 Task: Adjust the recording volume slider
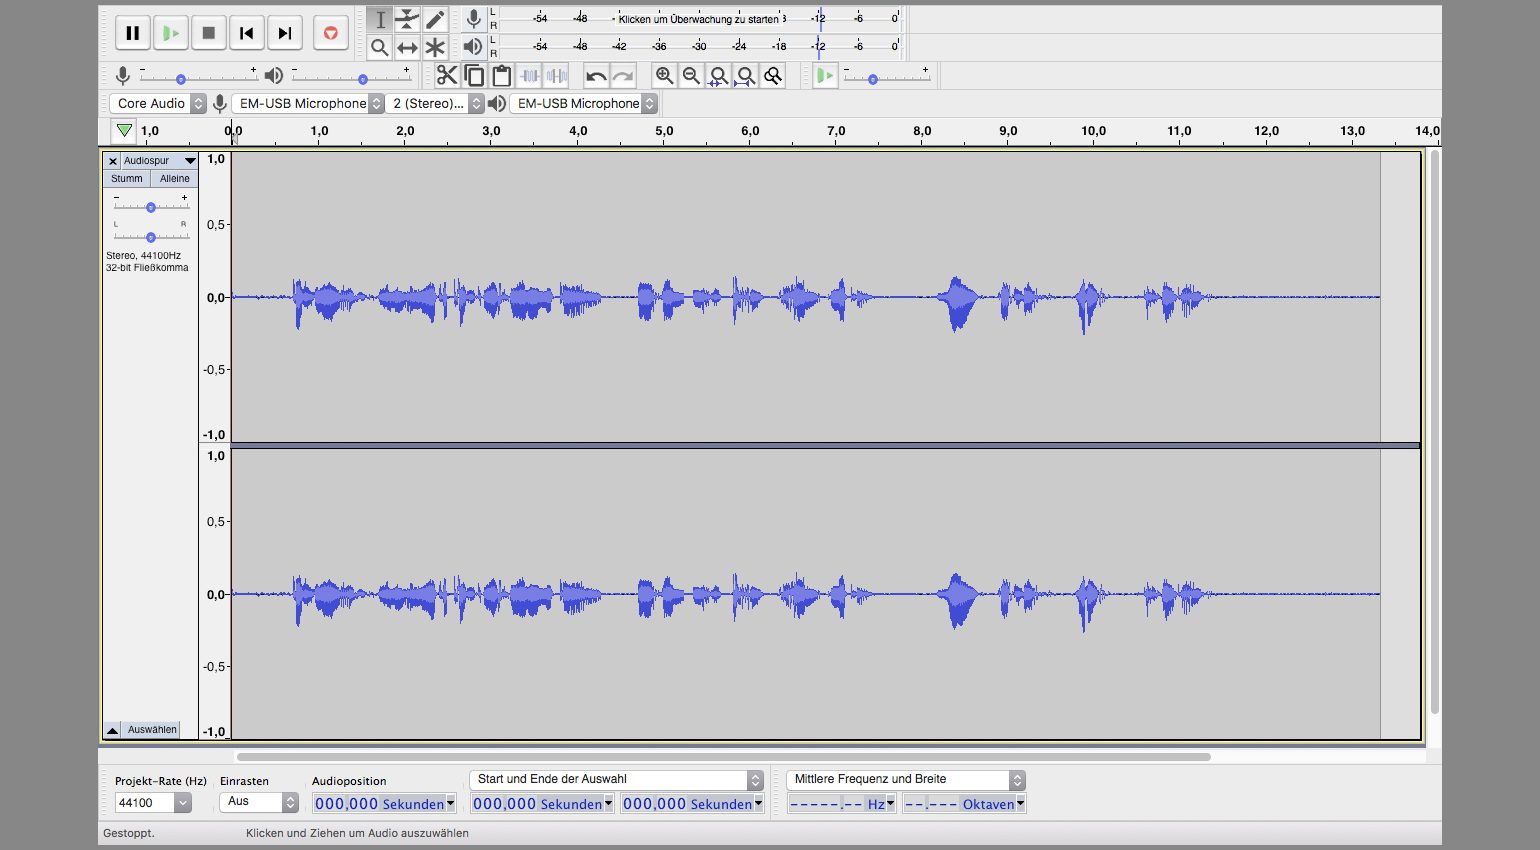pos(198,77)
